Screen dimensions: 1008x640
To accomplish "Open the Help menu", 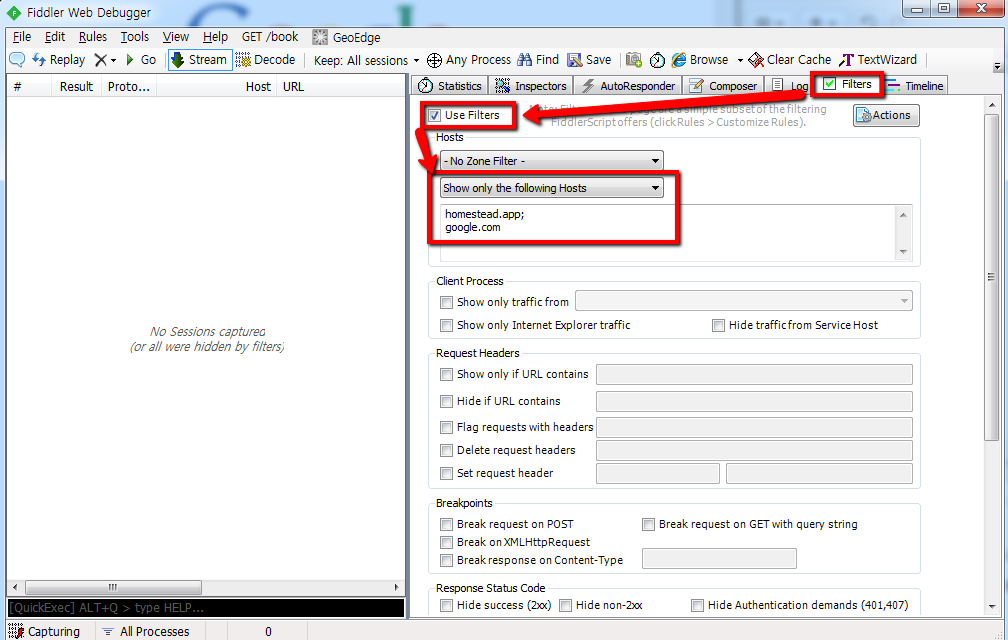I will click(215, 37).
